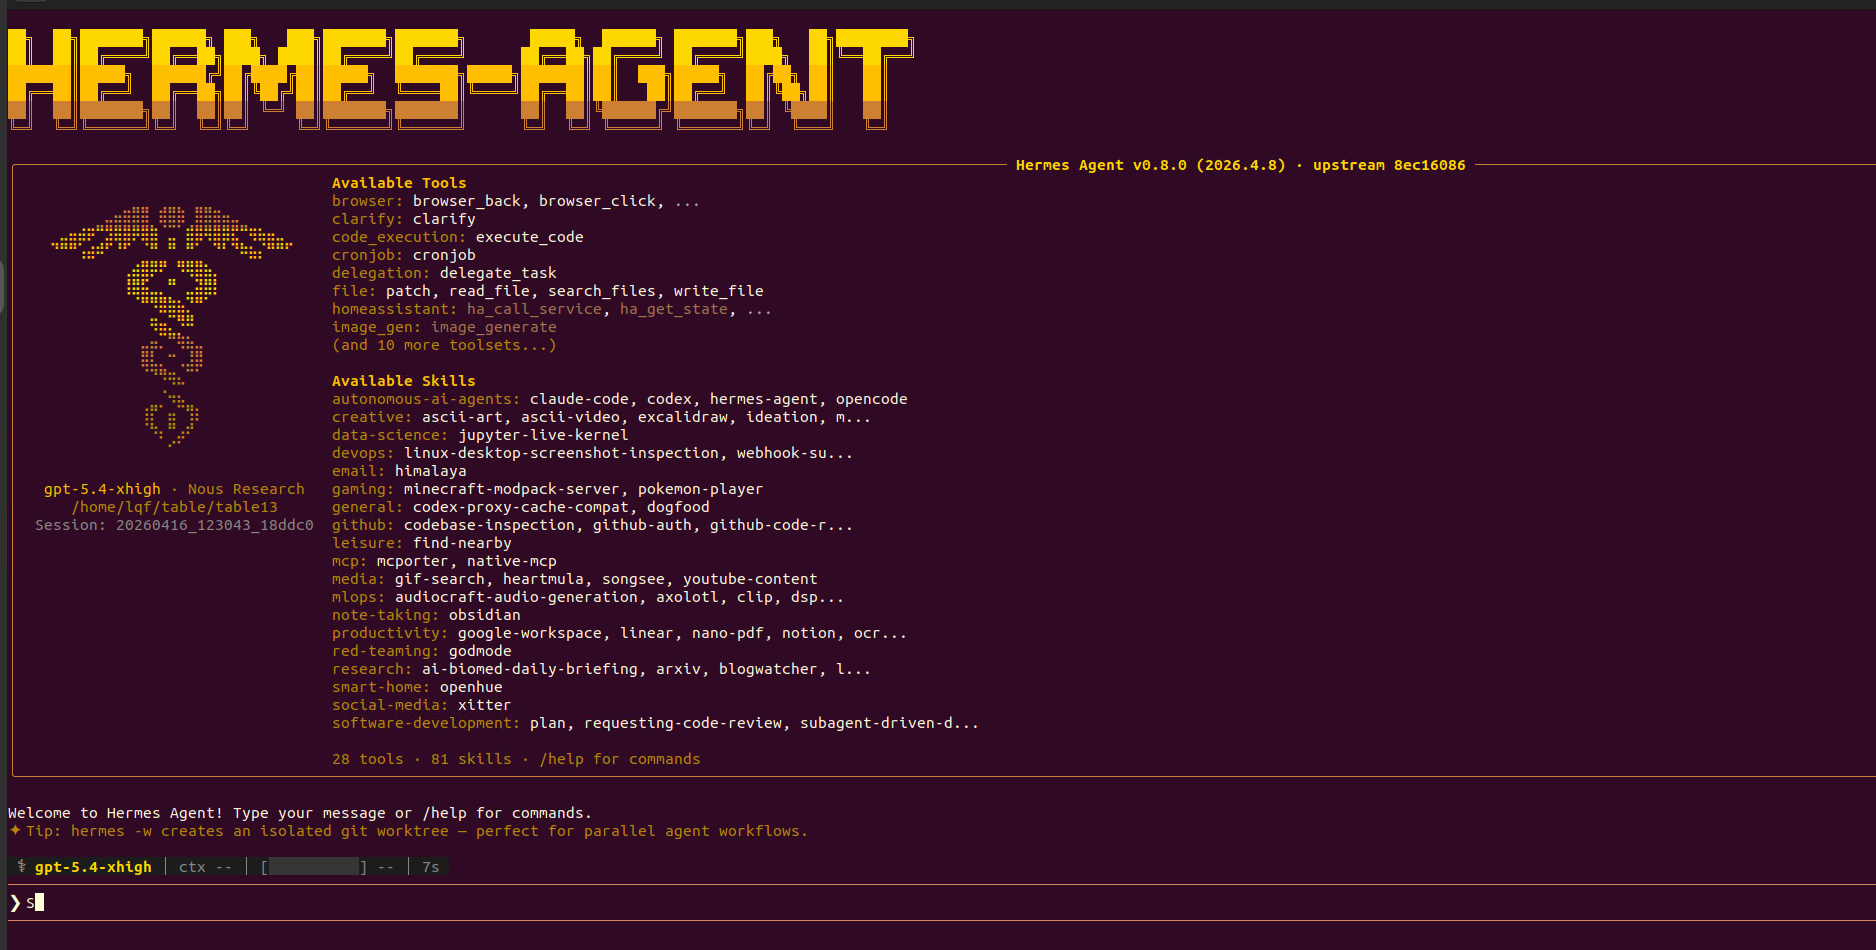Screen dimensions: 1876x950
Task: Click the "ctx --" status bar entry
Action: (x=205, y=867)
